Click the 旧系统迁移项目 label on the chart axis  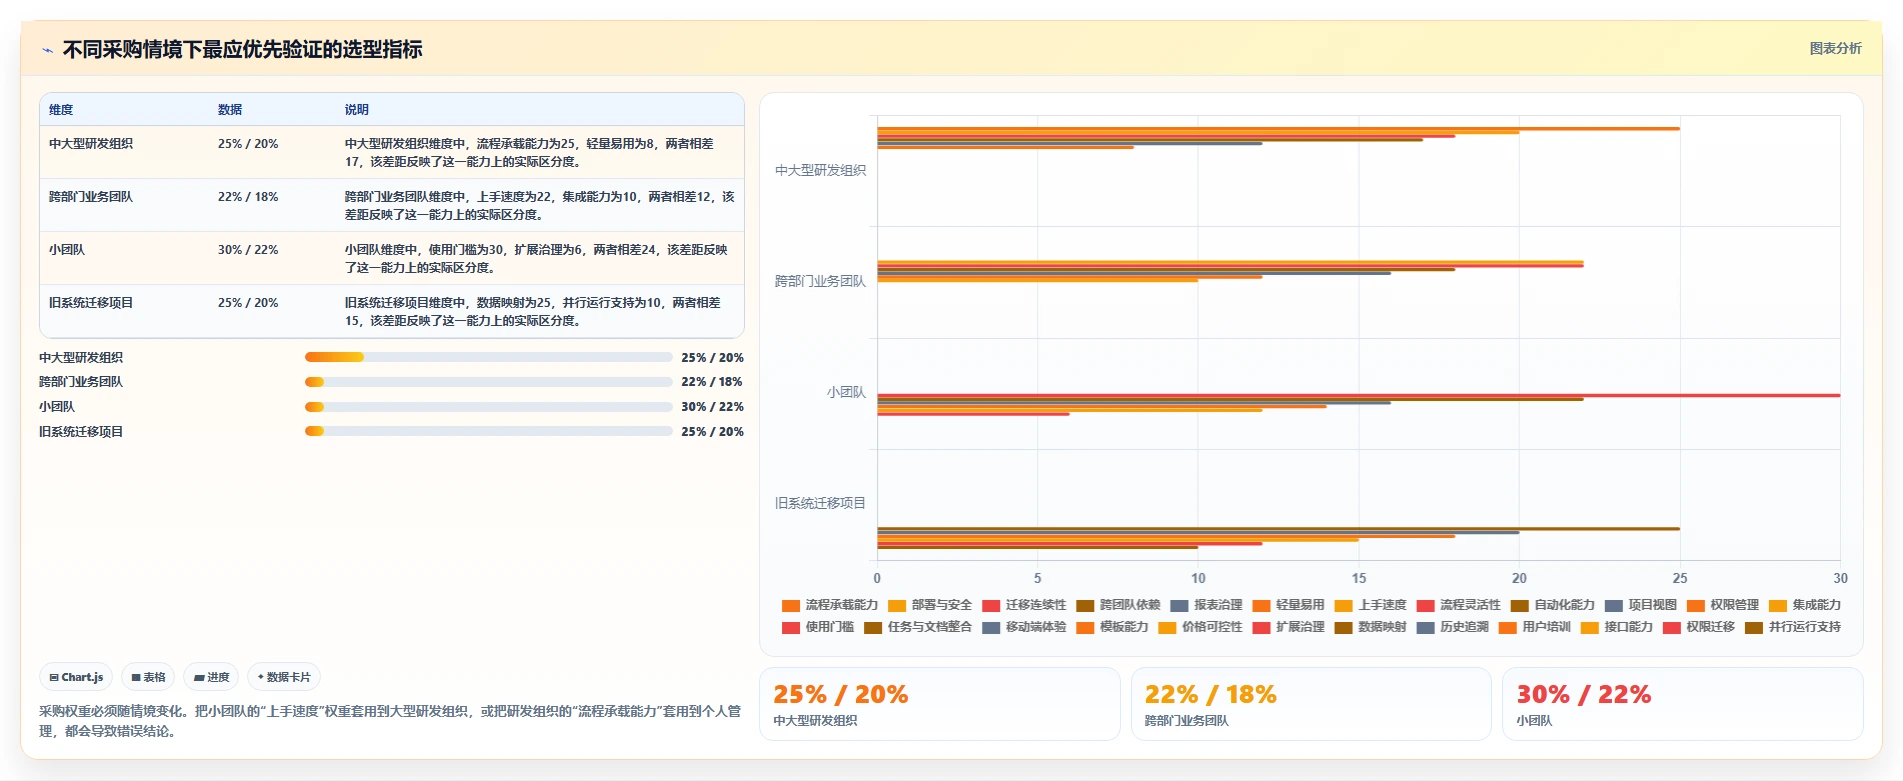(820, 504)
